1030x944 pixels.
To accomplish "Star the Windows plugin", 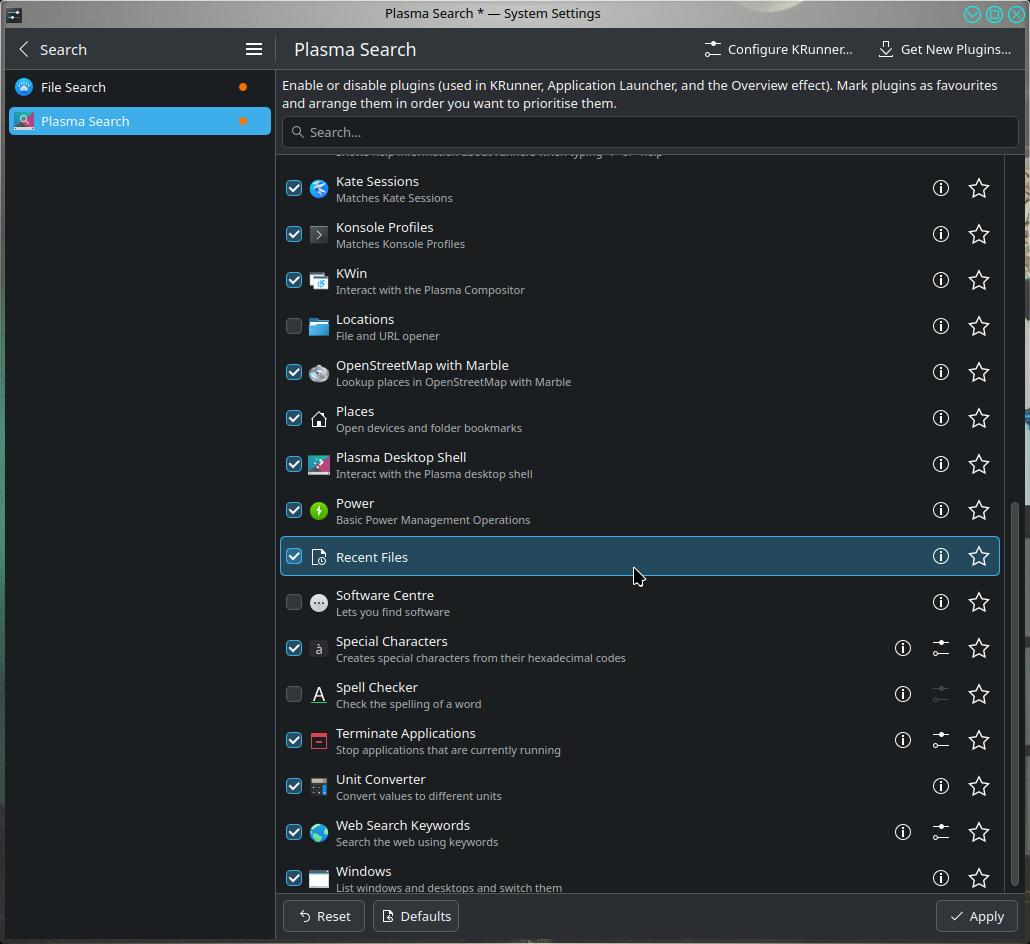I will [979, 878].
